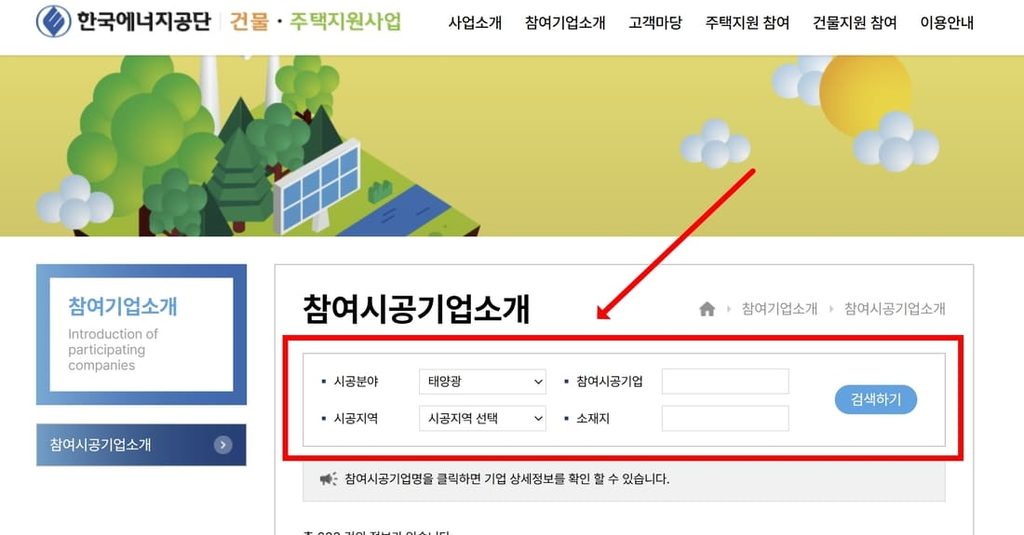Click the 시공지역 label
Viewport: 1024px width, 535px height.
[356, 418]
